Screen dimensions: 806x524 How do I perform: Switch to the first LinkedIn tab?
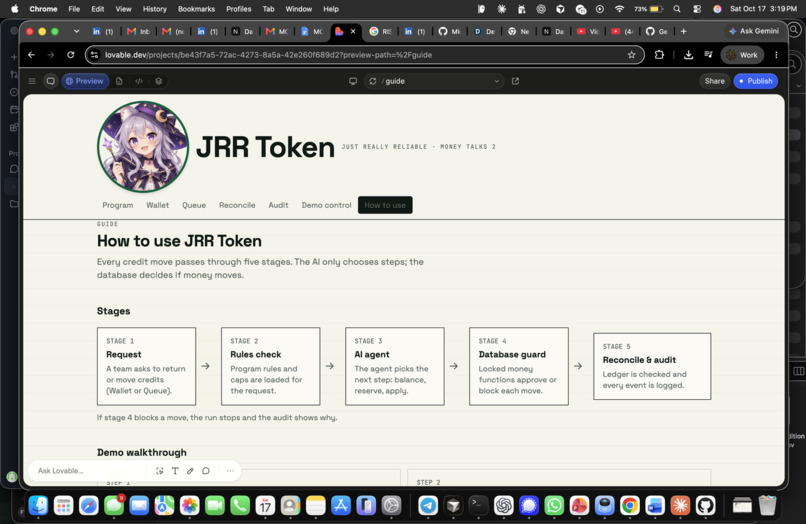point(103,31)
